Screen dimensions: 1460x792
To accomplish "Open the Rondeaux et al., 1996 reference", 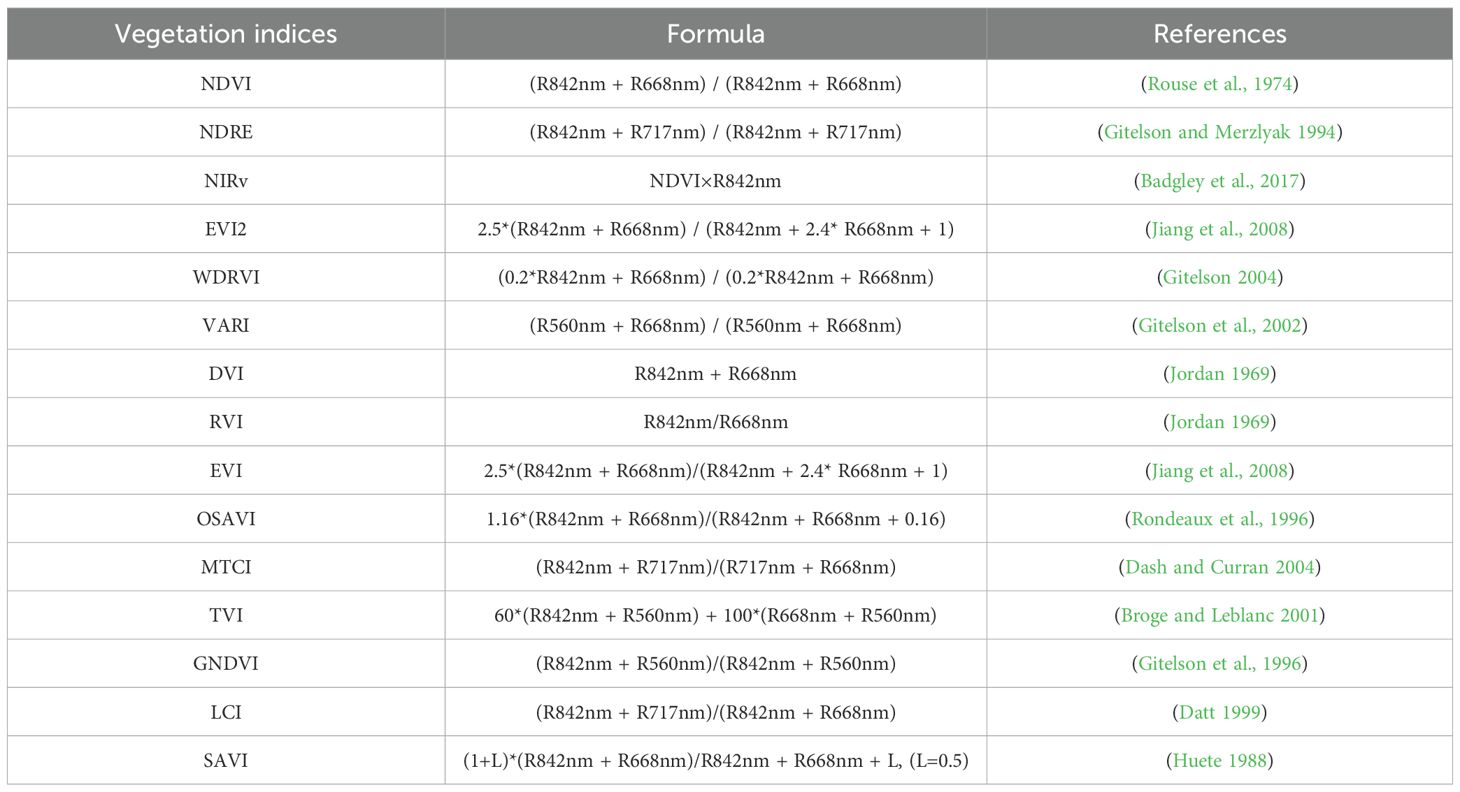I will (1219, 519).
